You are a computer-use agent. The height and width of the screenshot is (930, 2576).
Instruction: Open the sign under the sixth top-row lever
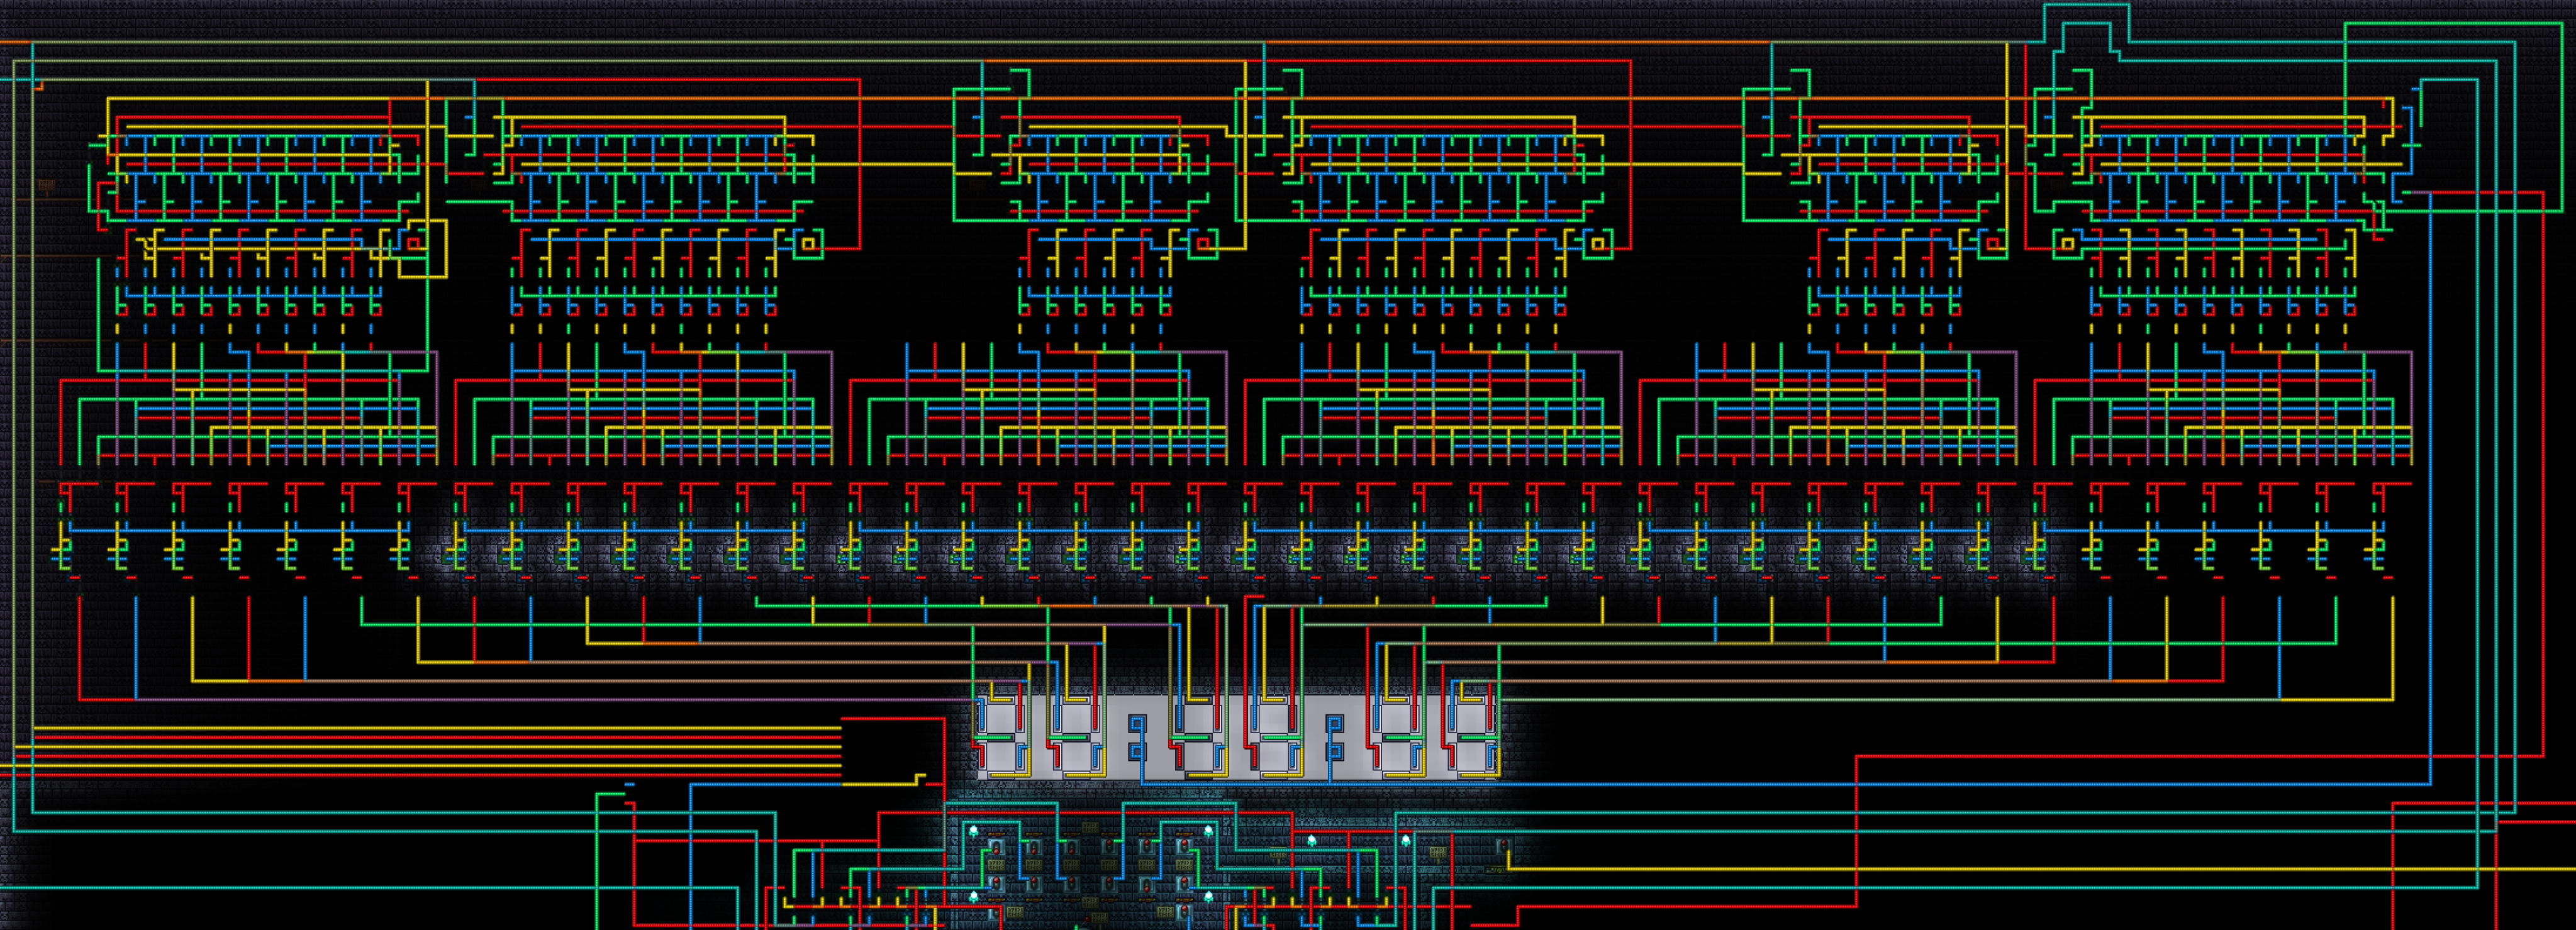pos(1184,865)
